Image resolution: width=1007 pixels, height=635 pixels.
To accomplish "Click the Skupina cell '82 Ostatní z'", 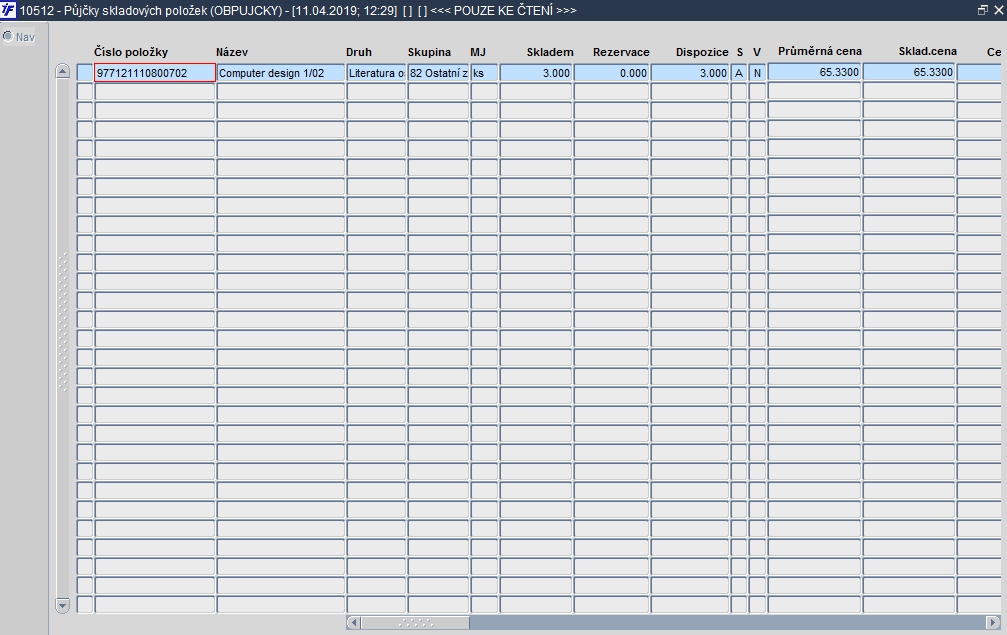I will click(439, 73).
